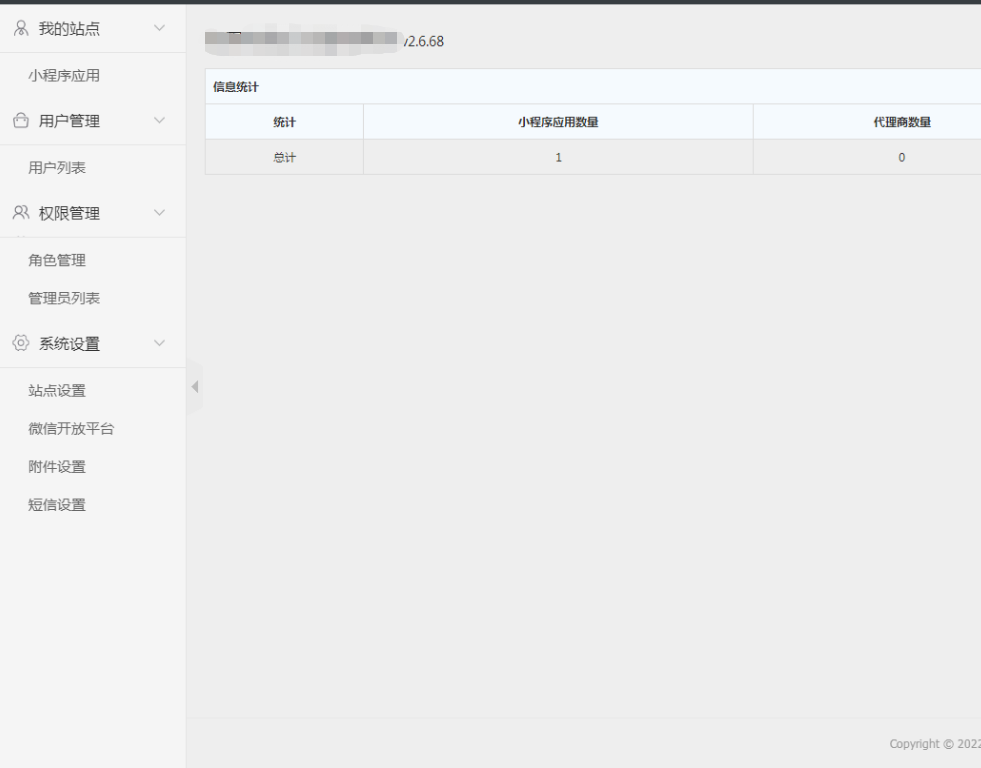The image size is (981, 768).
Task: Click the 信息统计 panel title
Action: (x=236, y=87)
